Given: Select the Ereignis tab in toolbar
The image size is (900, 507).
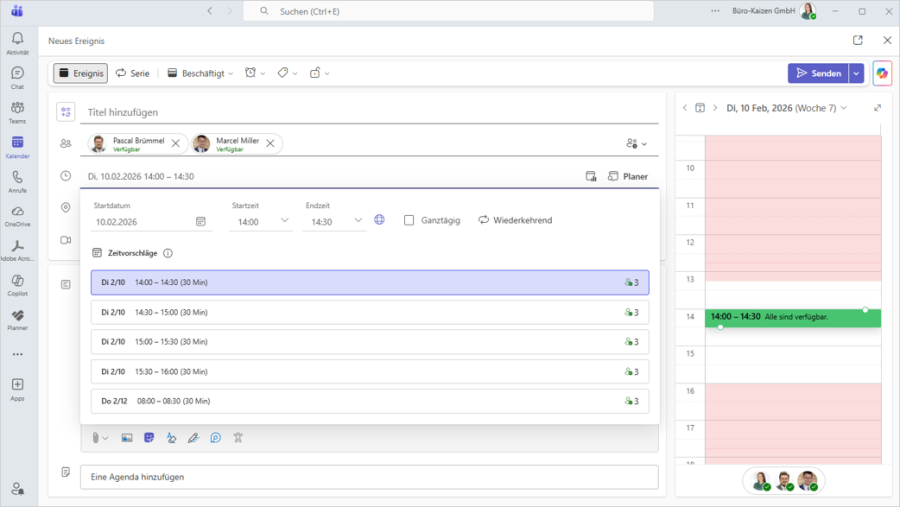Looking at the screenshot, I should tap(80, 73).
